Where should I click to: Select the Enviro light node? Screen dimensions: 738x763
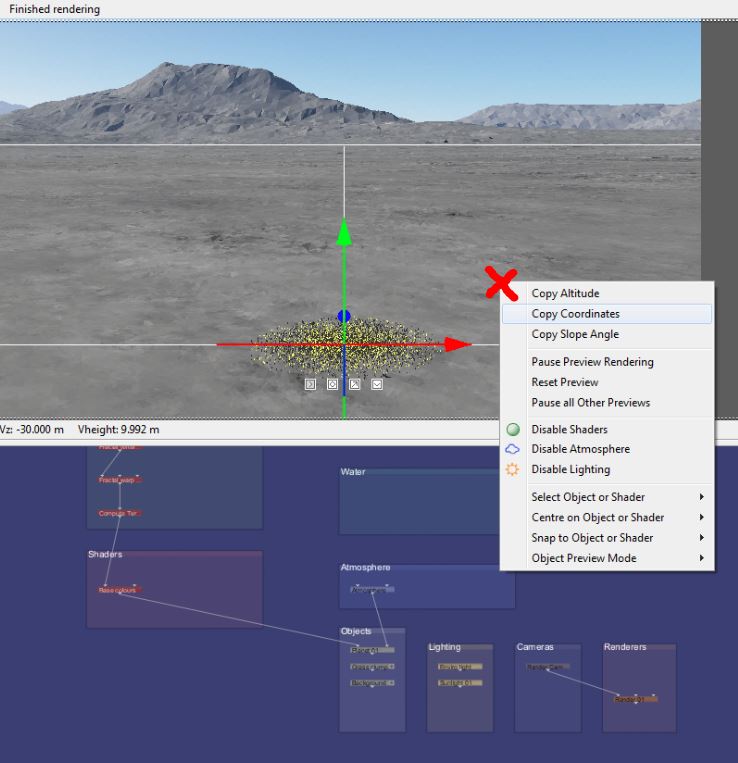tap(460, 667)
